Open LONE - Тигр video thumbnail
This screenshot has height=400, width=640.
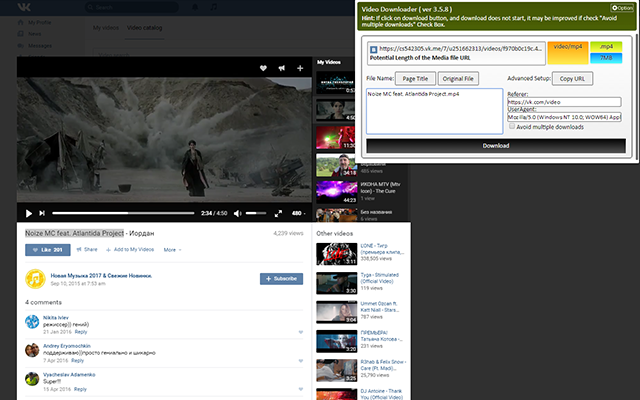(x=337, y=254)
